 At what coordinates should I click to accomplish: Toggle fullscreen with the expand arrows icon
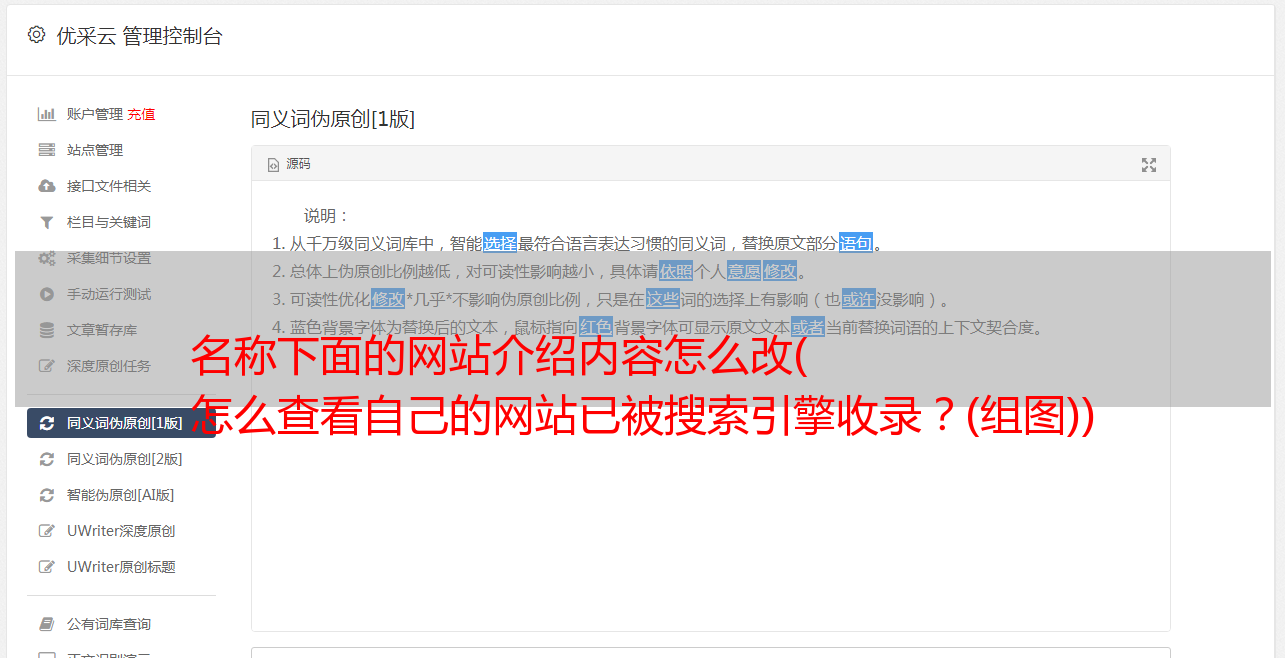[x=1149, y=165]
